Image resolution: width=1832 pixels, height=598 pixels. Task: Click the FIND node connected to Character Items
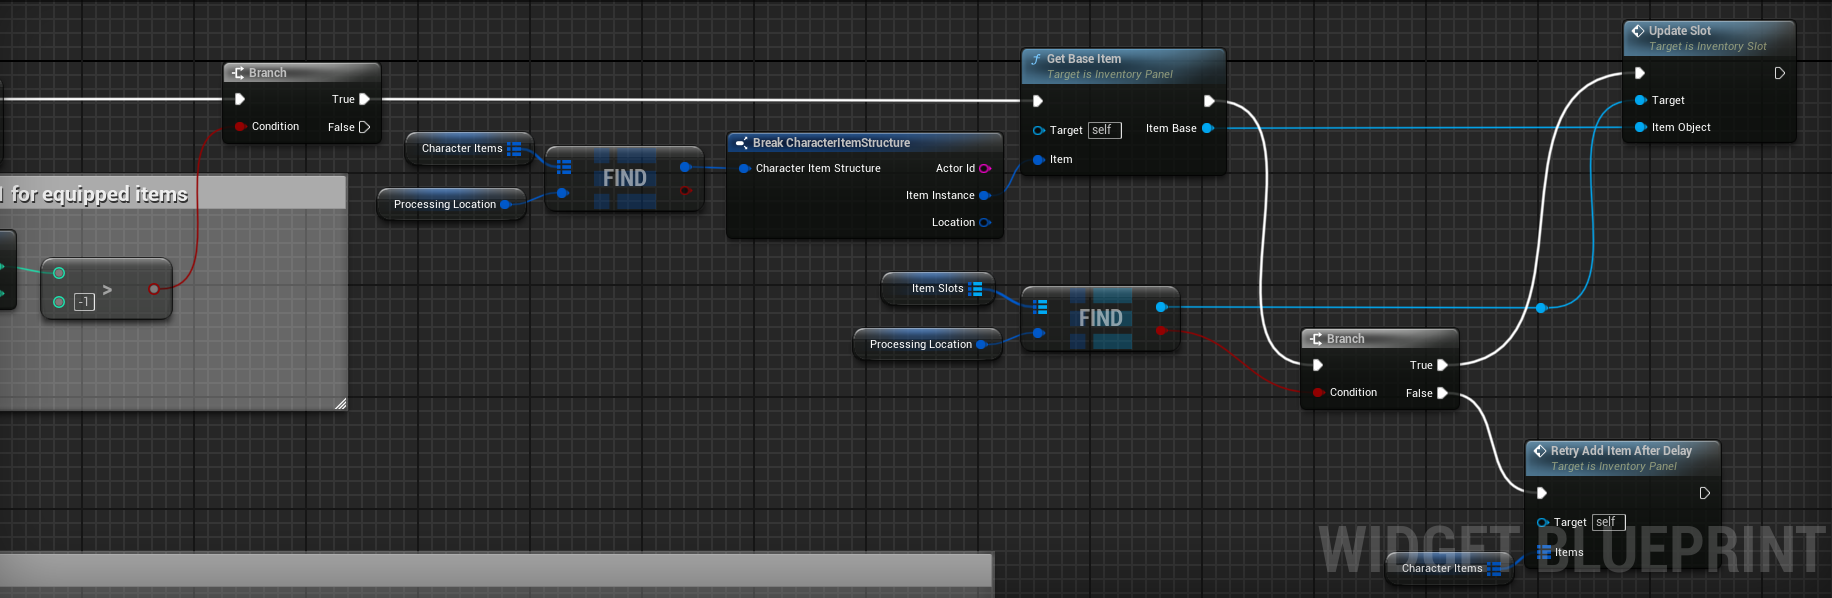[x=625, y=178]
